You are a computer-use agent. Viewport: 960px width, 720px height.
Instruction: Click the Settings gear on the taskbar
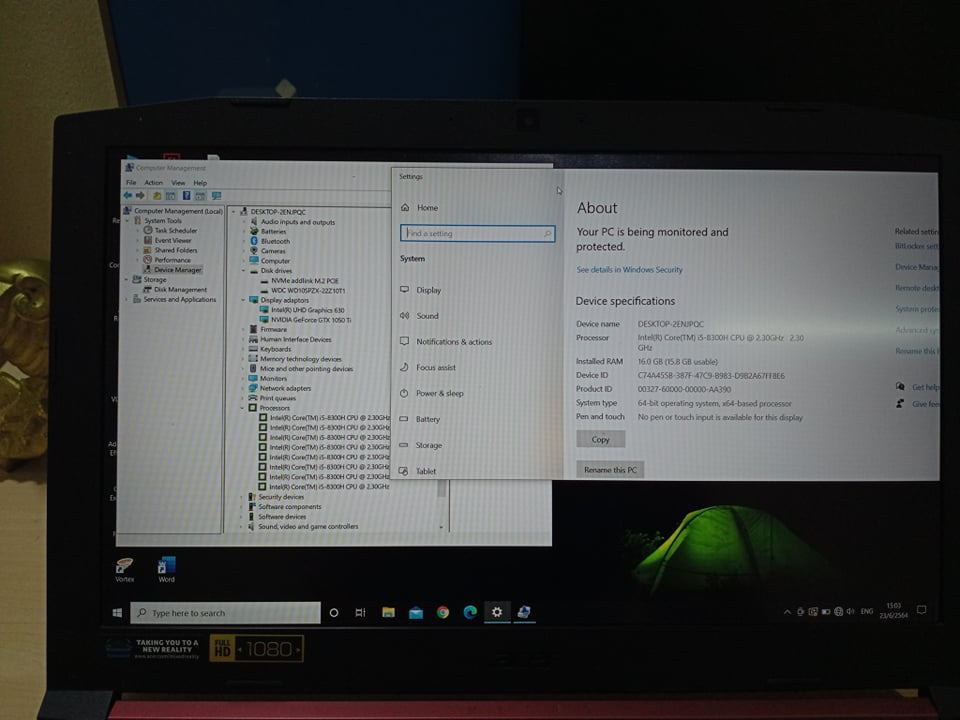point(497,612)
